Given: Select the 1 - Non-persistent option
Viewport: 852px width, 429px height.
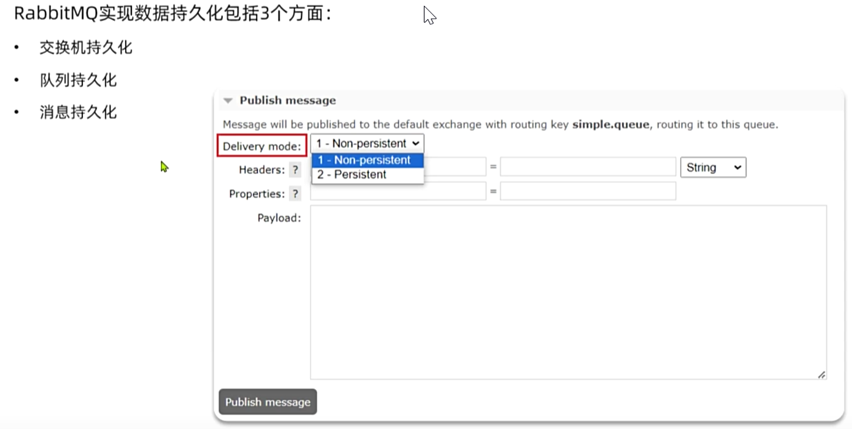Looking at the screenshot, I should [x=367, y=160].
